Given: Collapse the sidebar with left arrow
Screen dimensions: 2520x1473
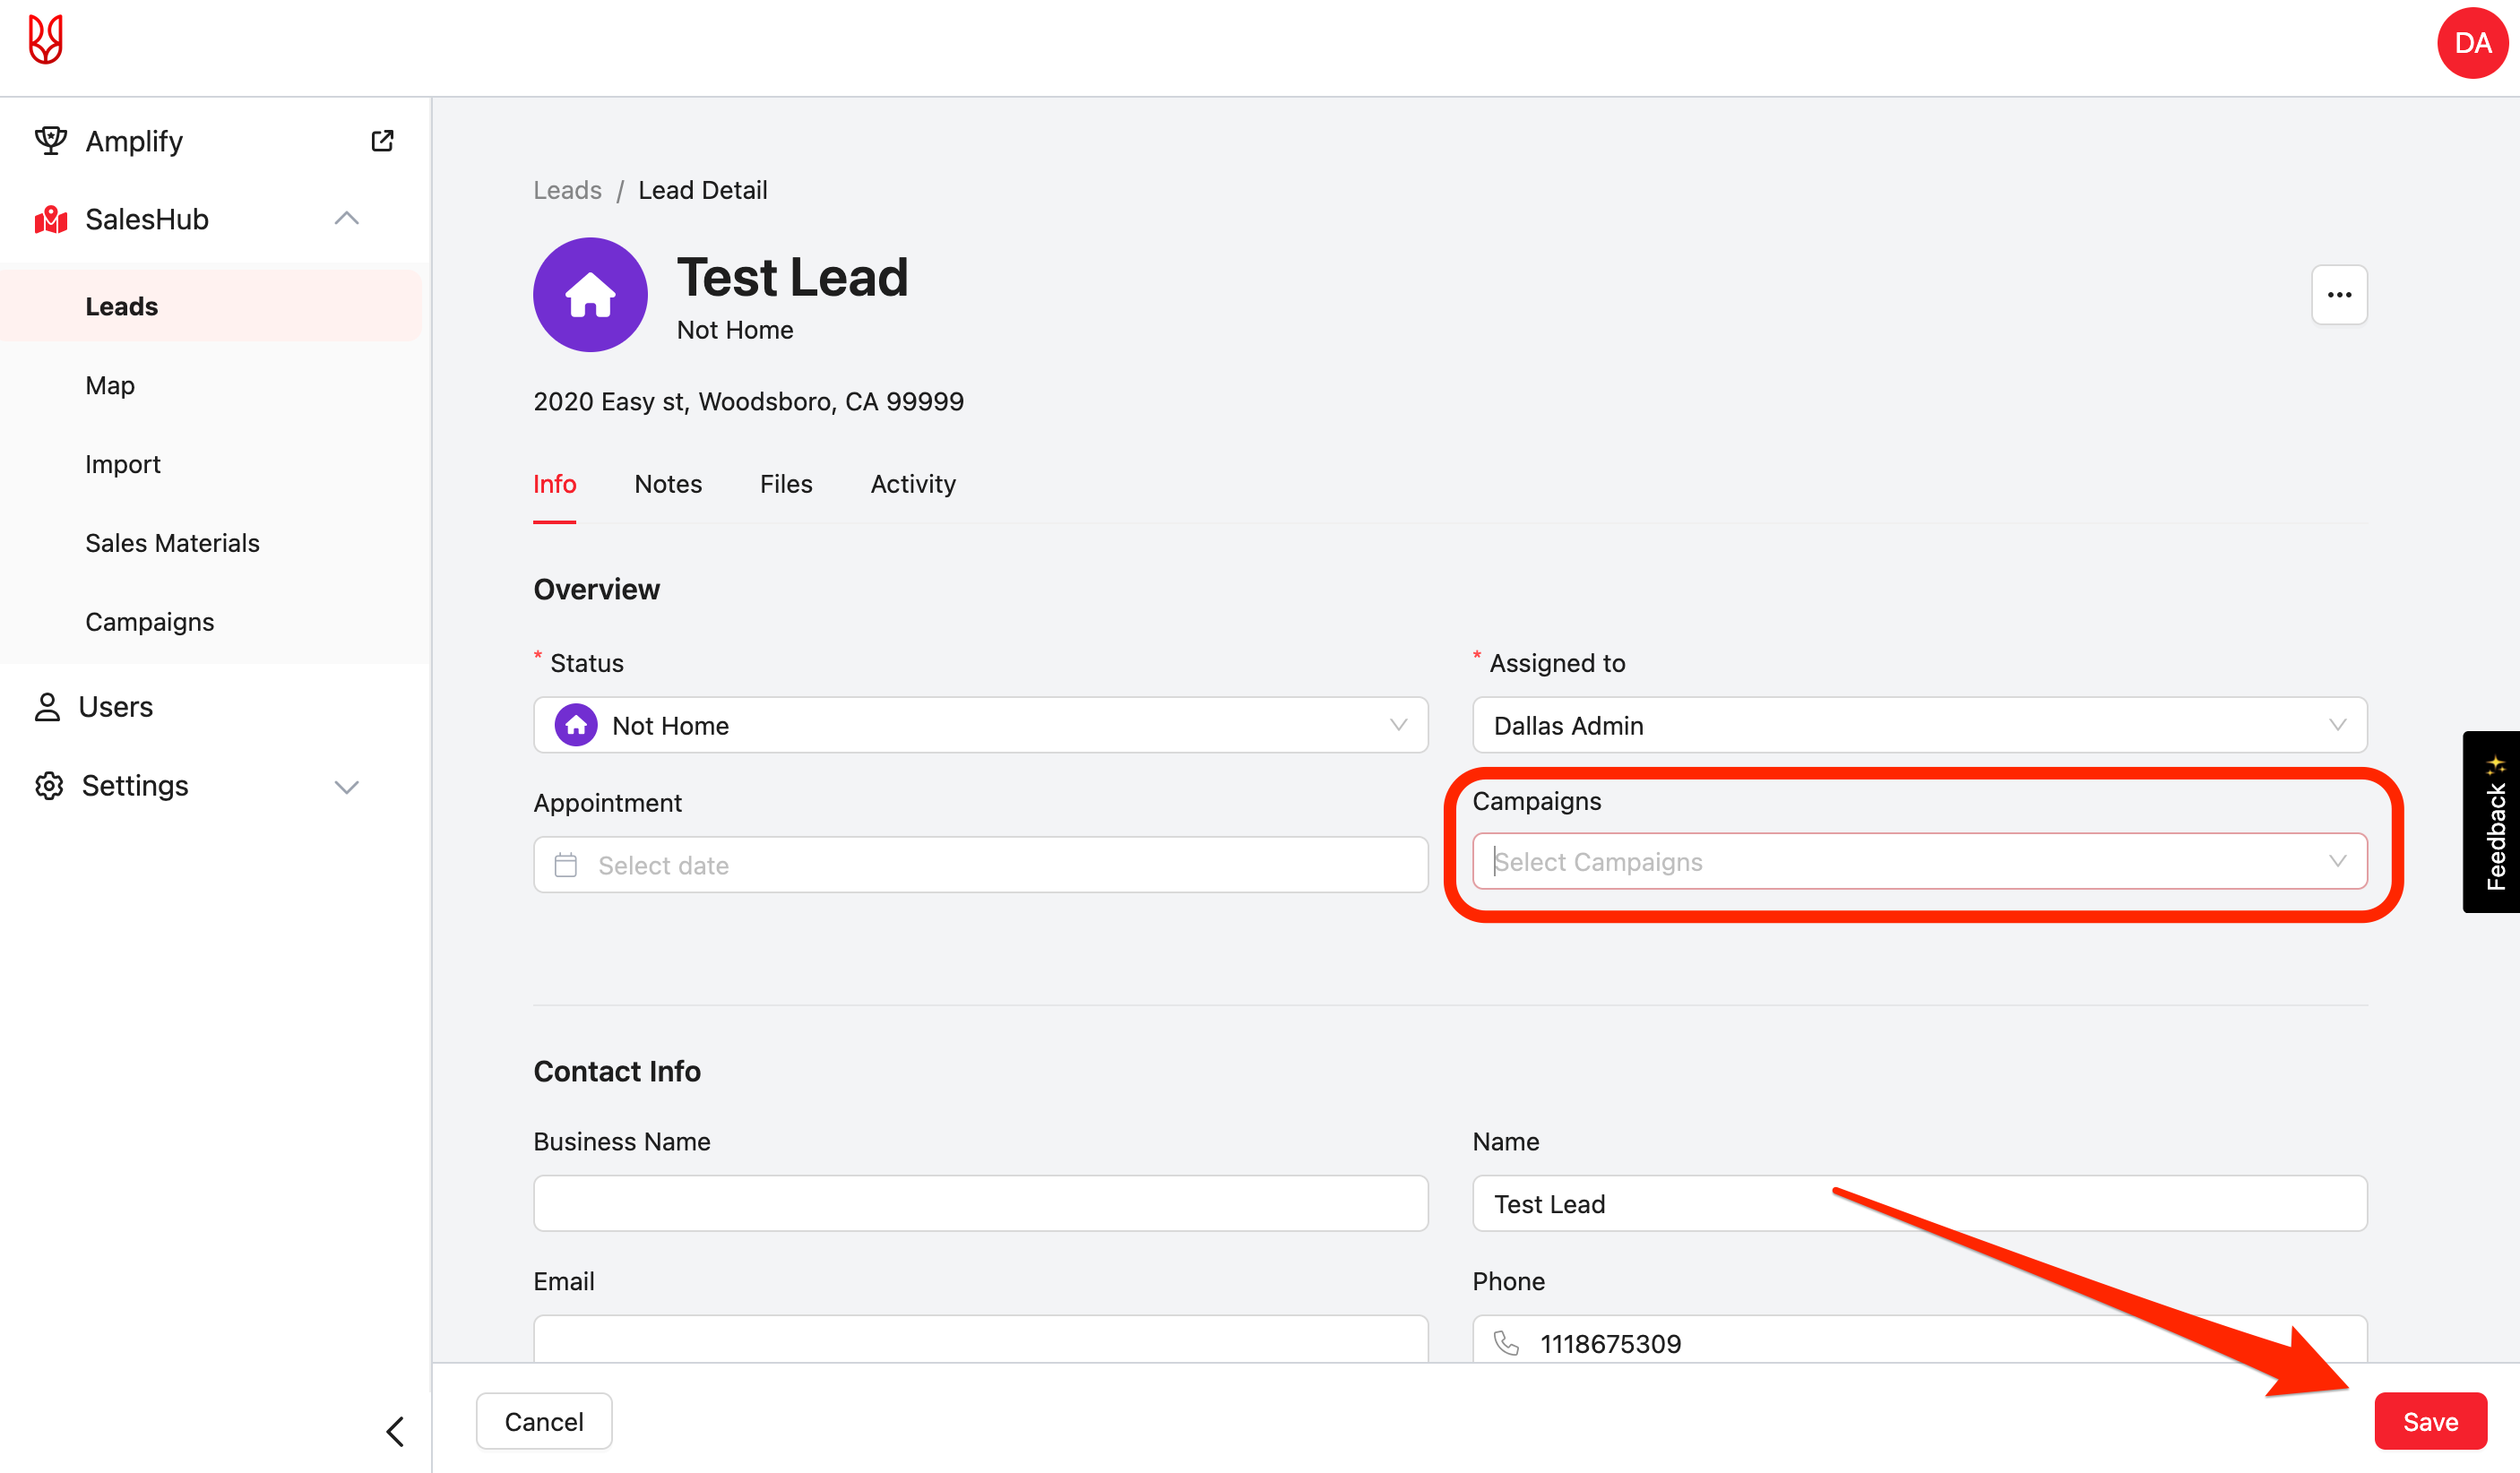Looking at the screenshot, I should pyautogui.click(x=395, y=1431).
